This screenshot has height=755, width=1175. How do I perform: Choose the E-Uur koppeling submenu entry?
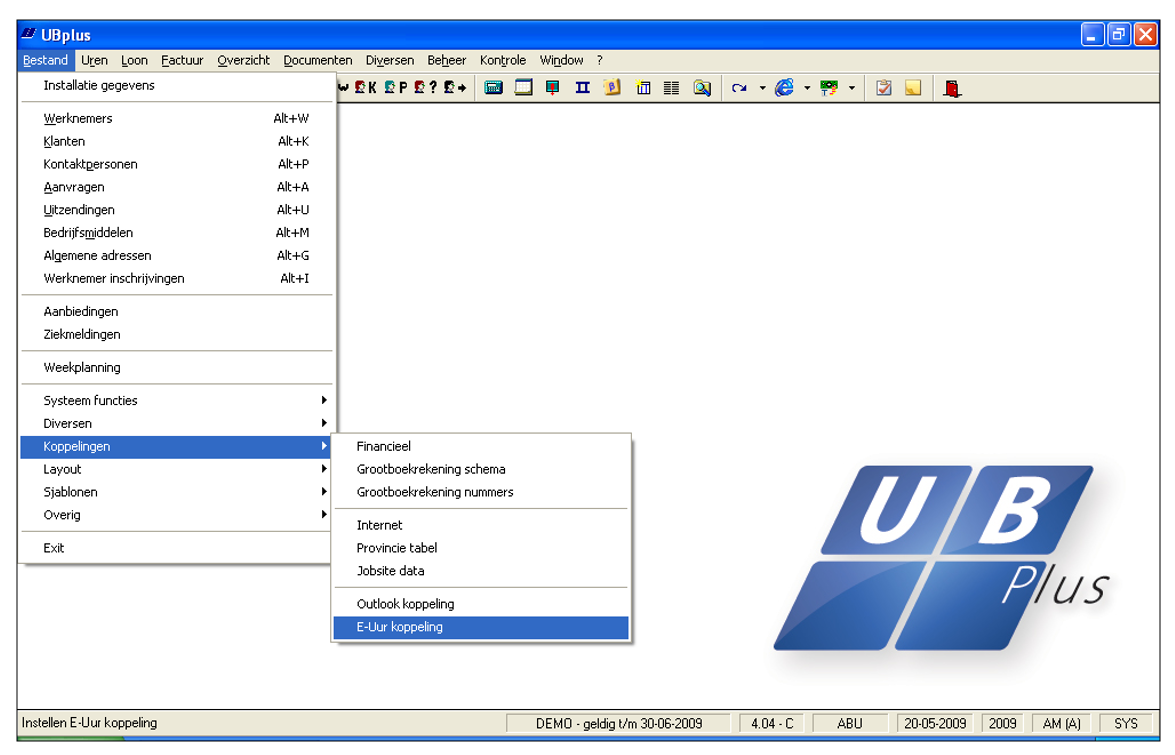[x=481, y=627]
